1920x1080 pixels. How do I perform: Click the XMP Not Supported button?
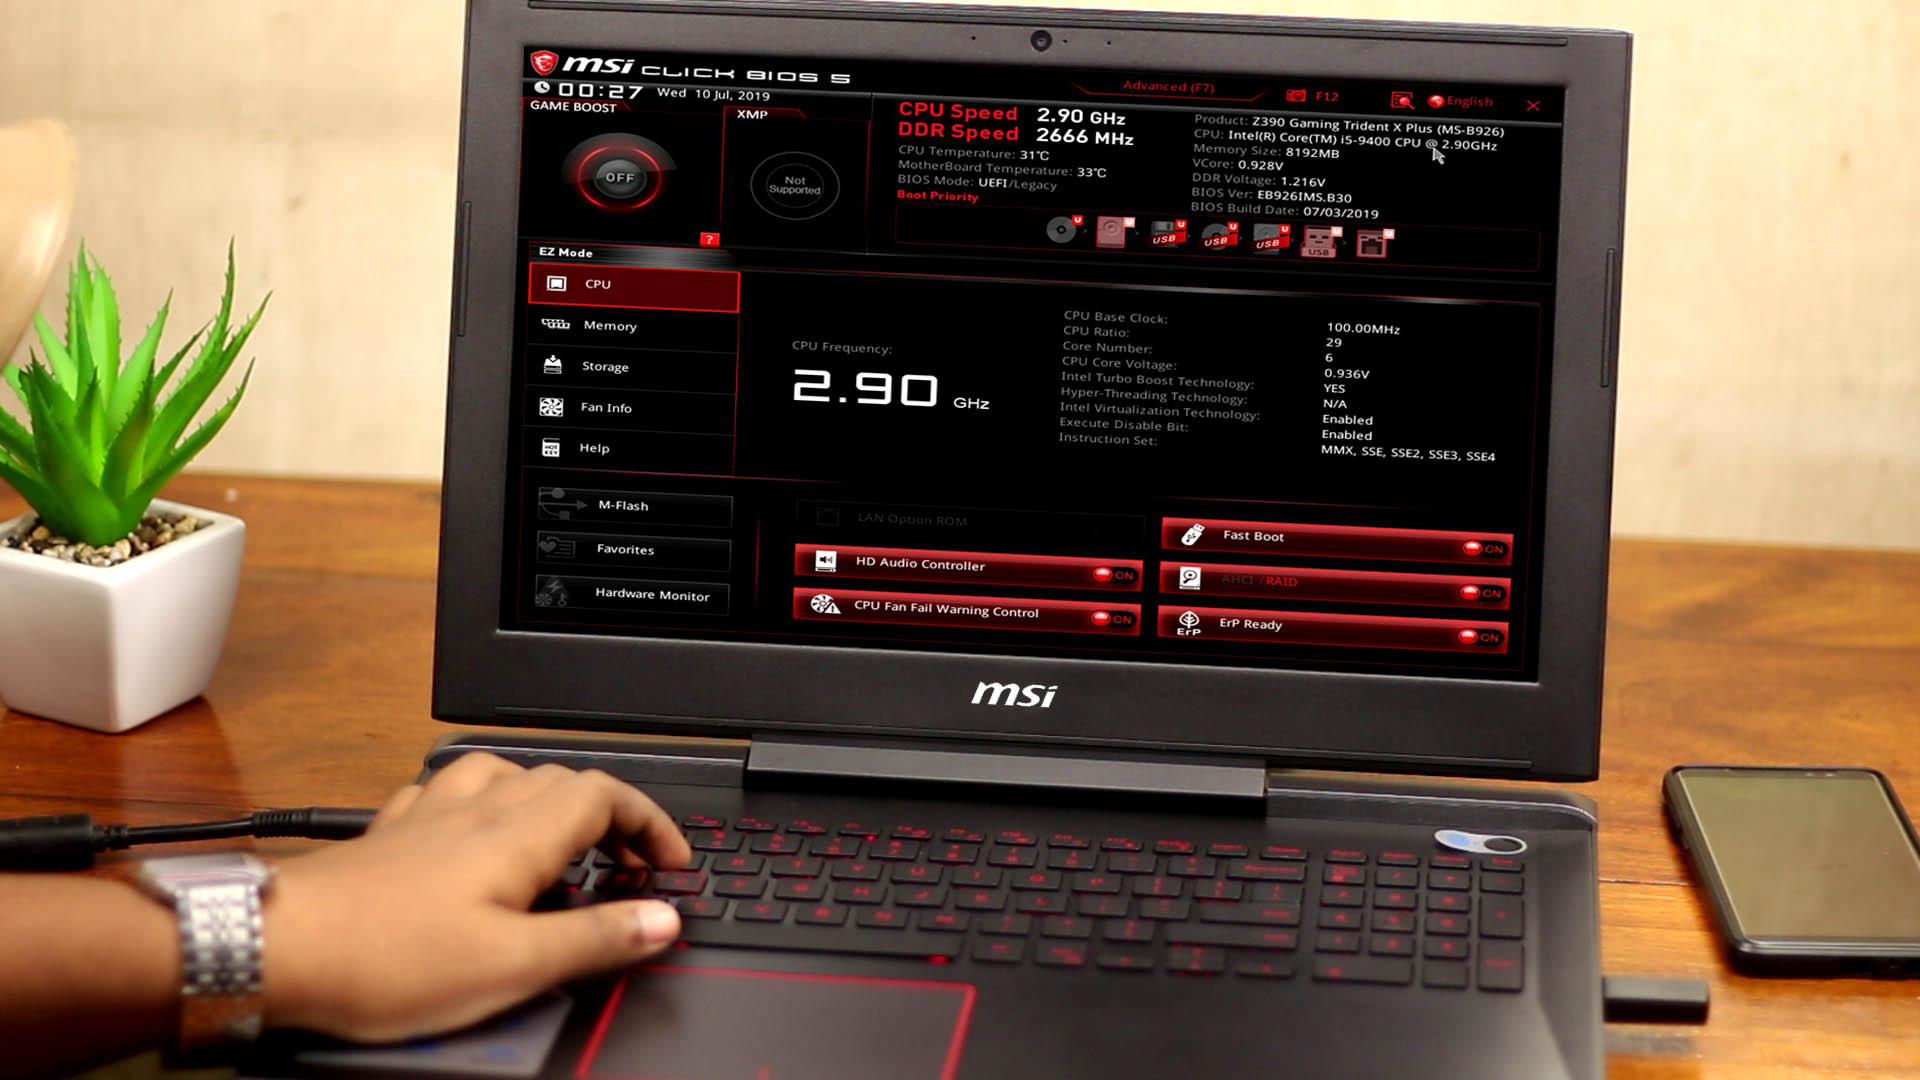(x=793, y=181)
